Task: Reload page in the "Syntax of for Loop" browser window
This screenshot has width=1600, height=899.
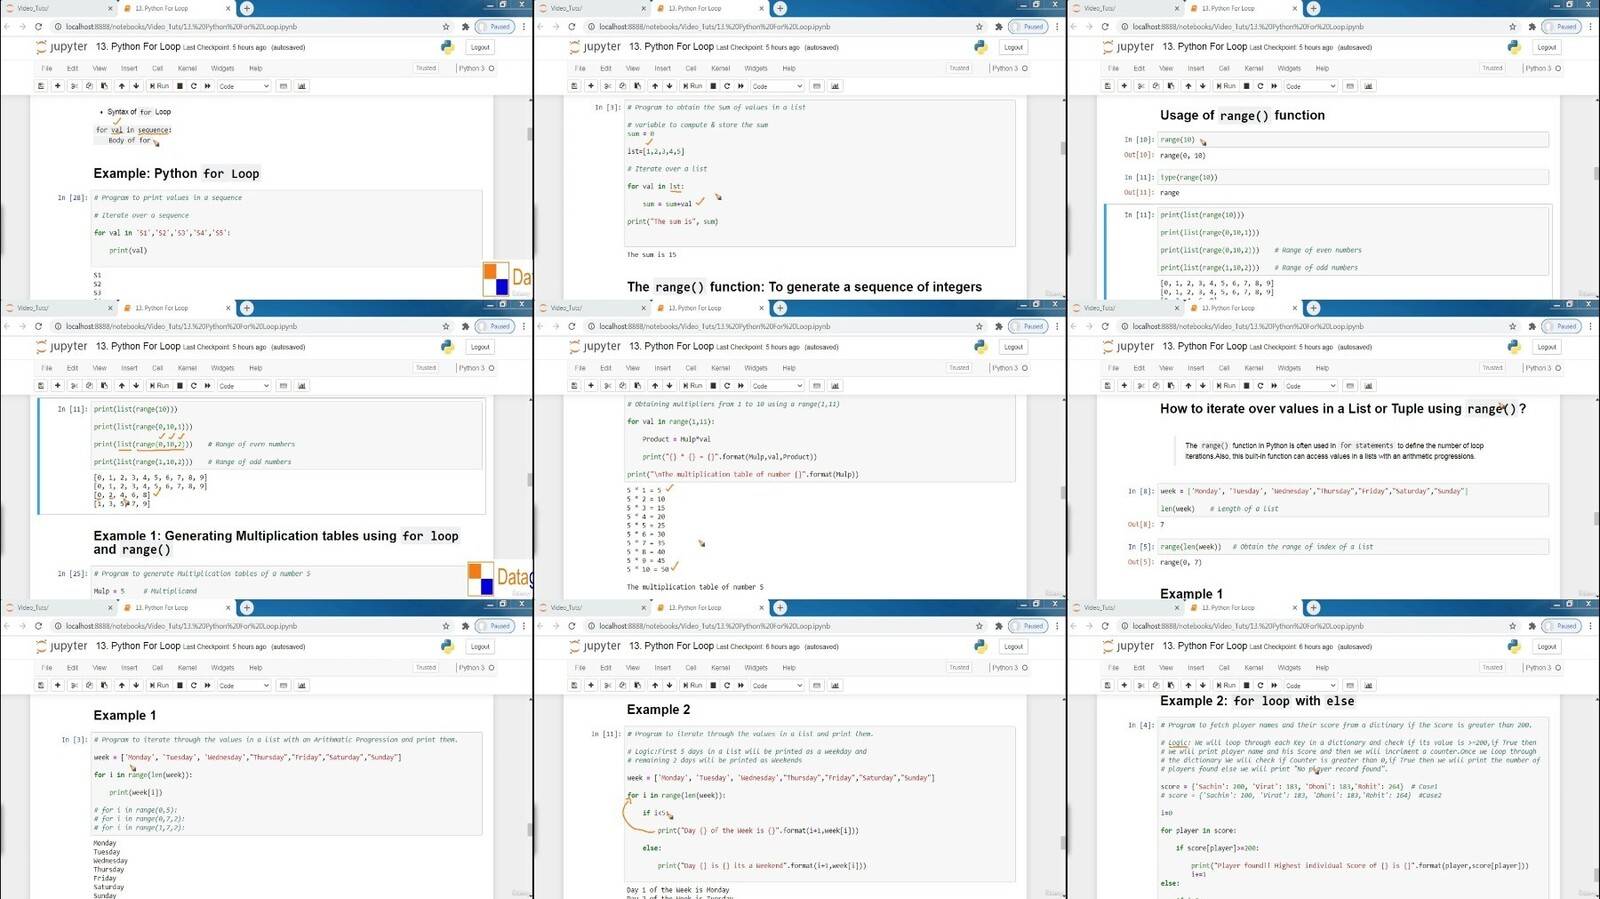Action: (39, 27)
